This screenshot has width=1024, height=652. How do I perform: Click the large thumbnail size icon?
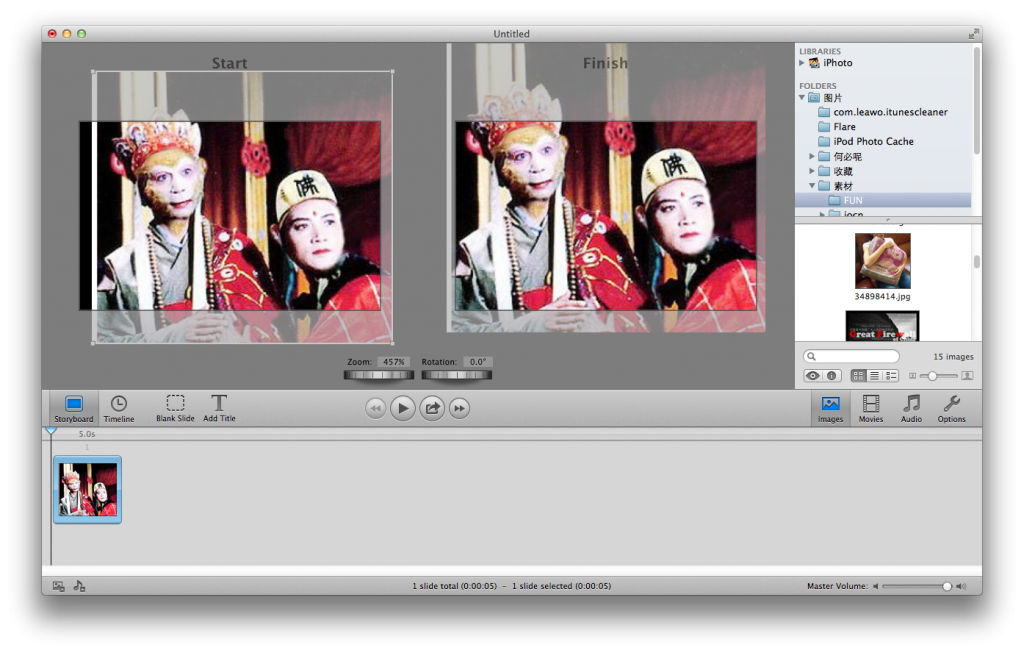967,376
